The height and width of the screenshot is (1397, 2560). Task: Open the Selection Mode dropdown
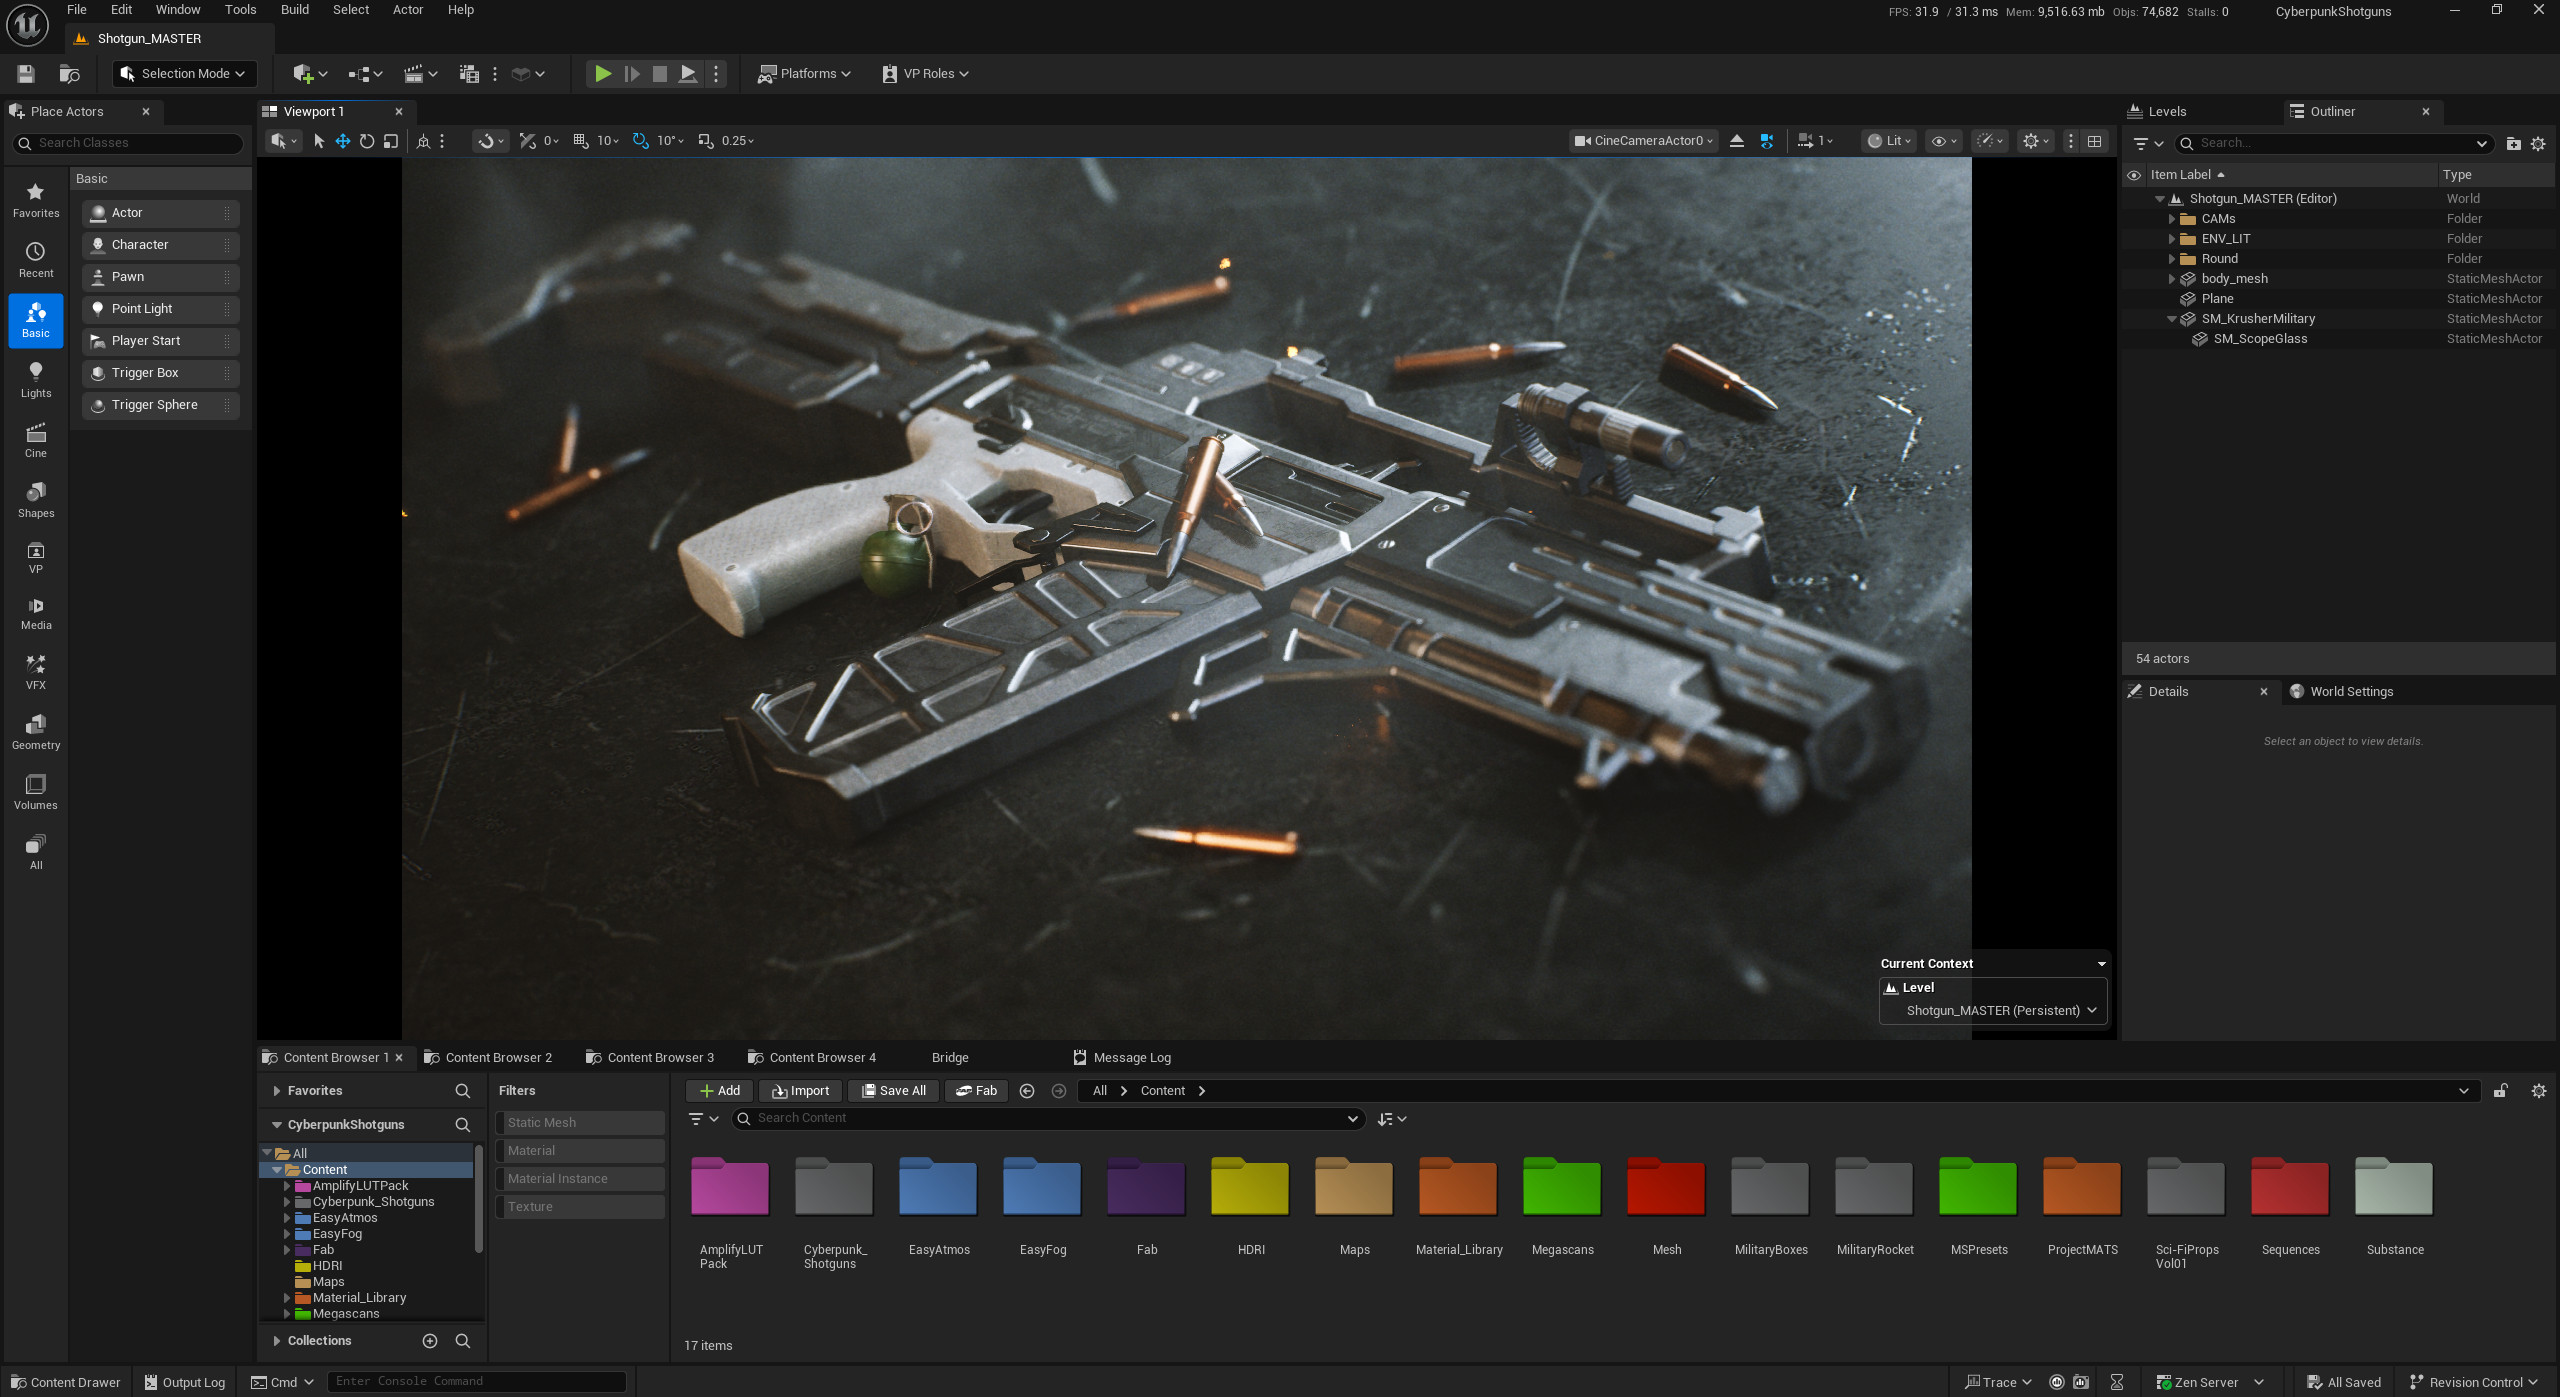pyautogui.click(x=184, y=73)
